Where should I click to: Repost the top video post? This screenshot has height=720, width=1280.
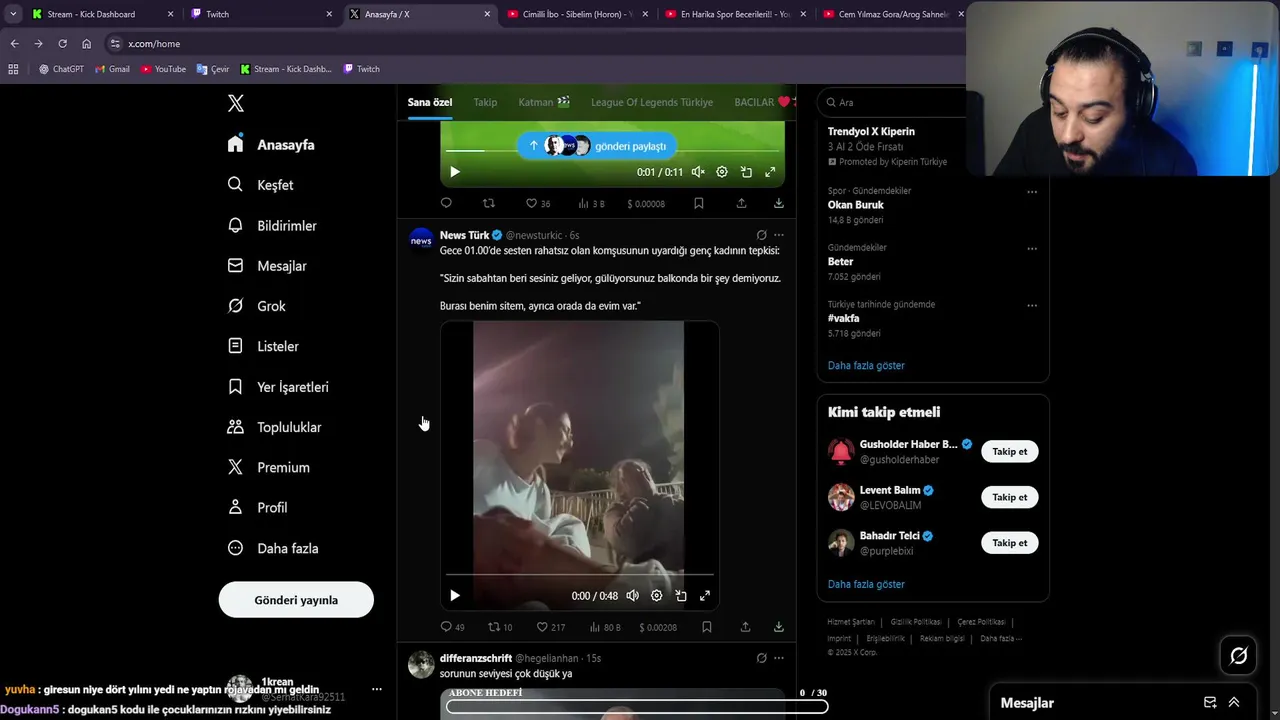pyautogui.click(x=489, y=203)
